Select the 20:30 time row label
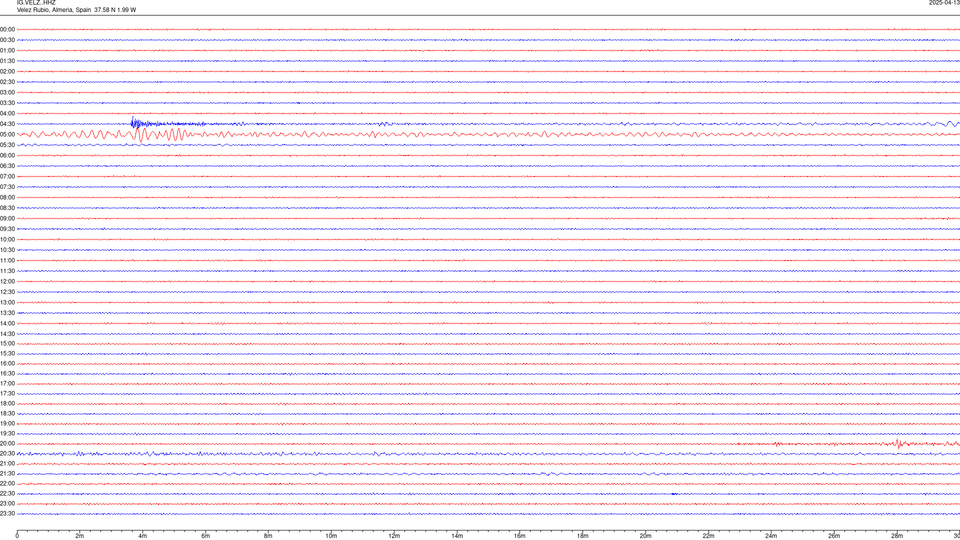This screenshot has height=540, width=960. (x=7, y=454)
